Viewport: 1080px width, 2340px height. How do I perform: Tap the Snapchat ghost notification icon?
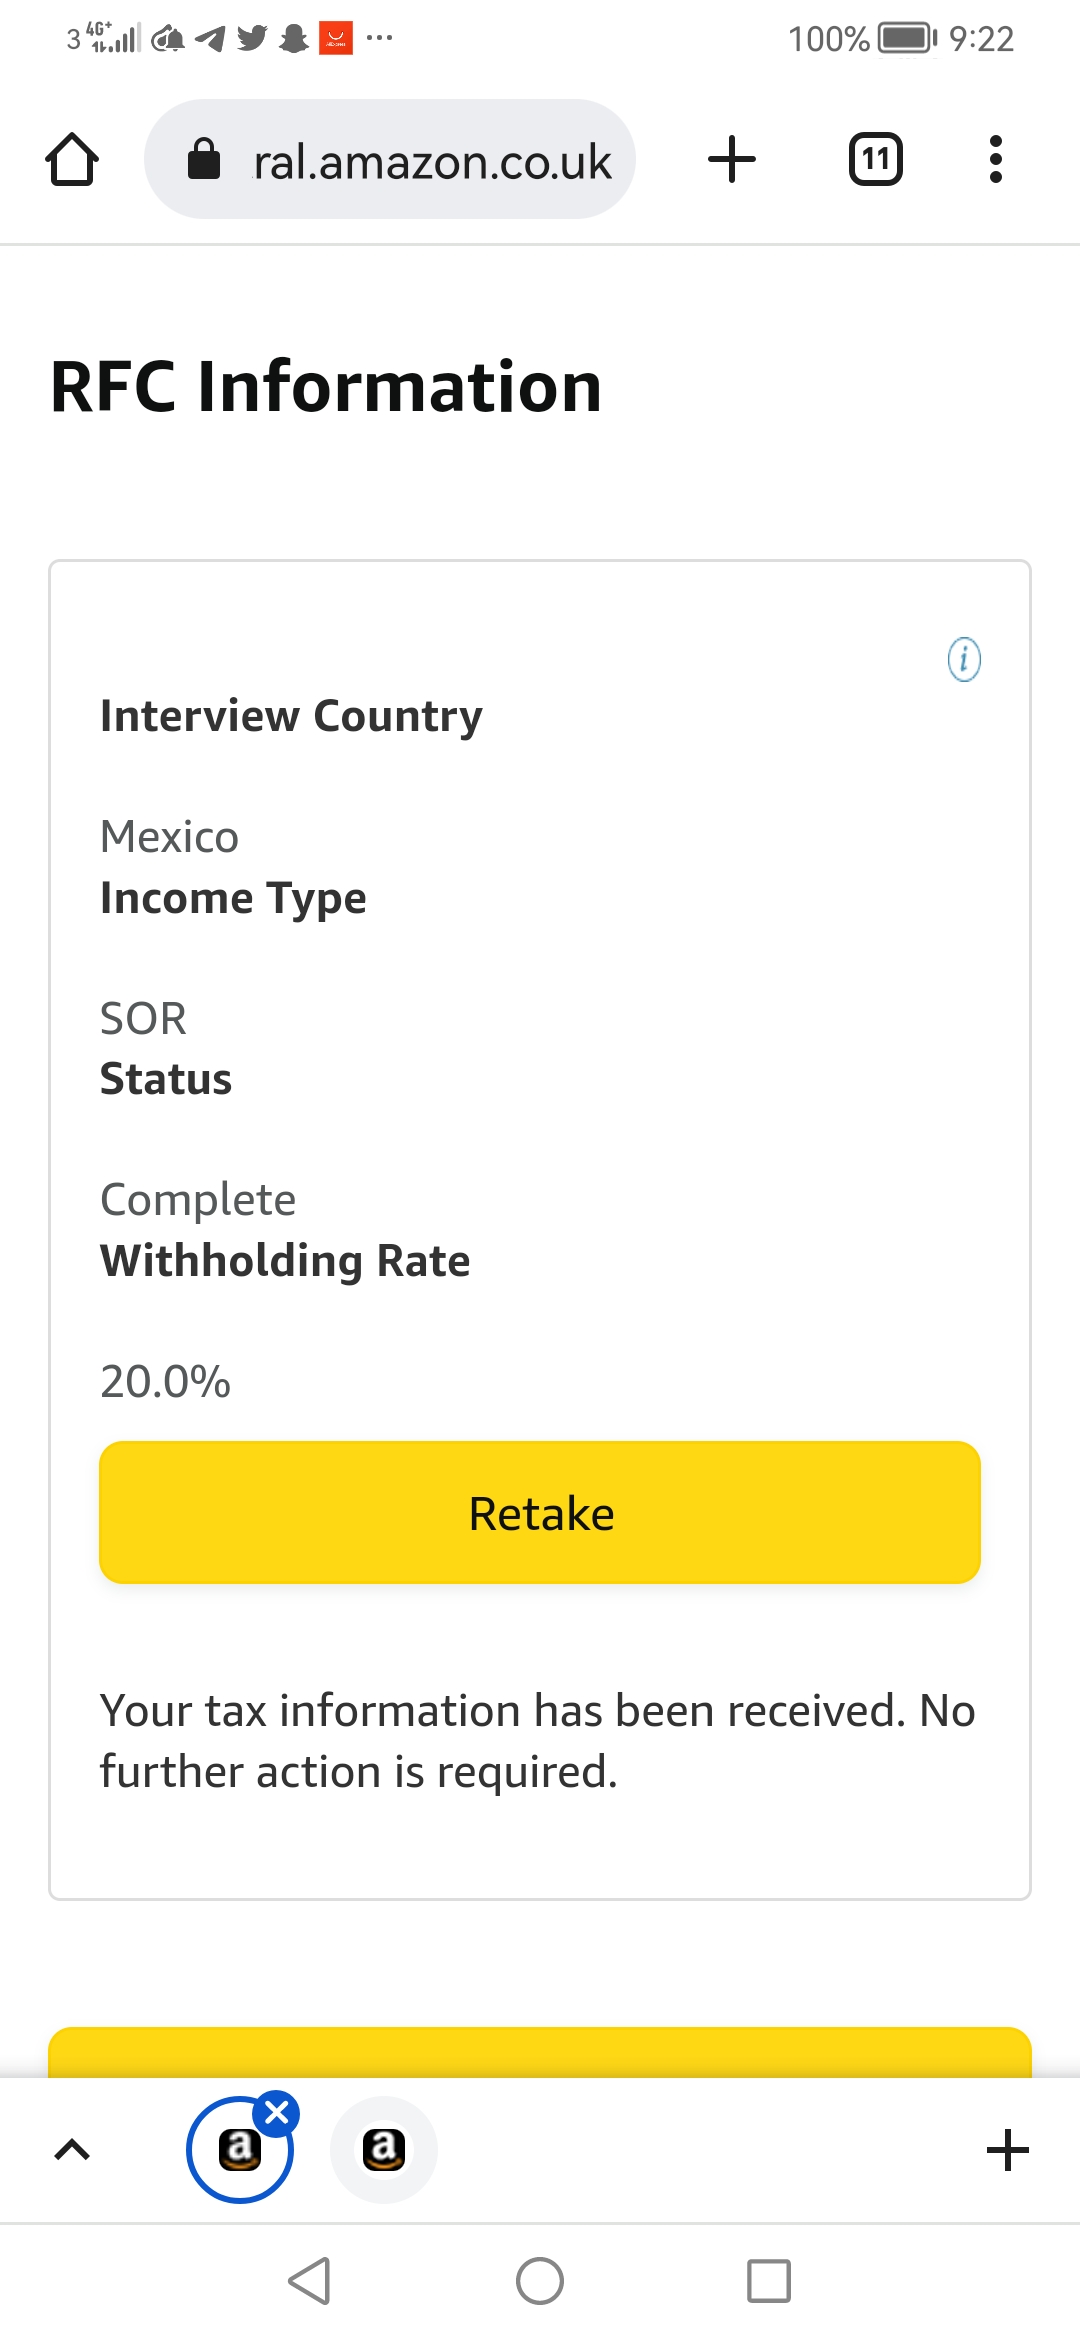point(293,39)
